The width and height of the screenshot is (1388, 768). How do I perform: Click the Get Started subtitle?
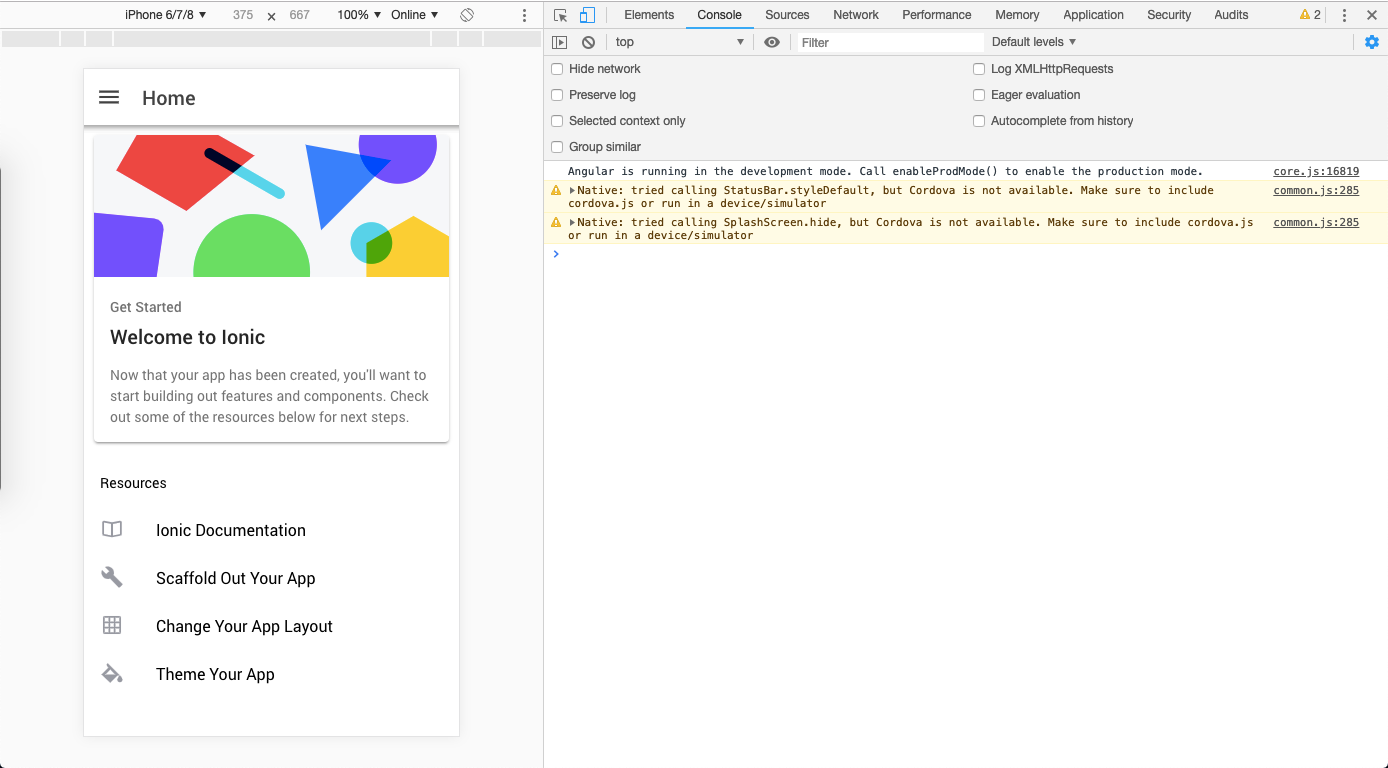146,307
